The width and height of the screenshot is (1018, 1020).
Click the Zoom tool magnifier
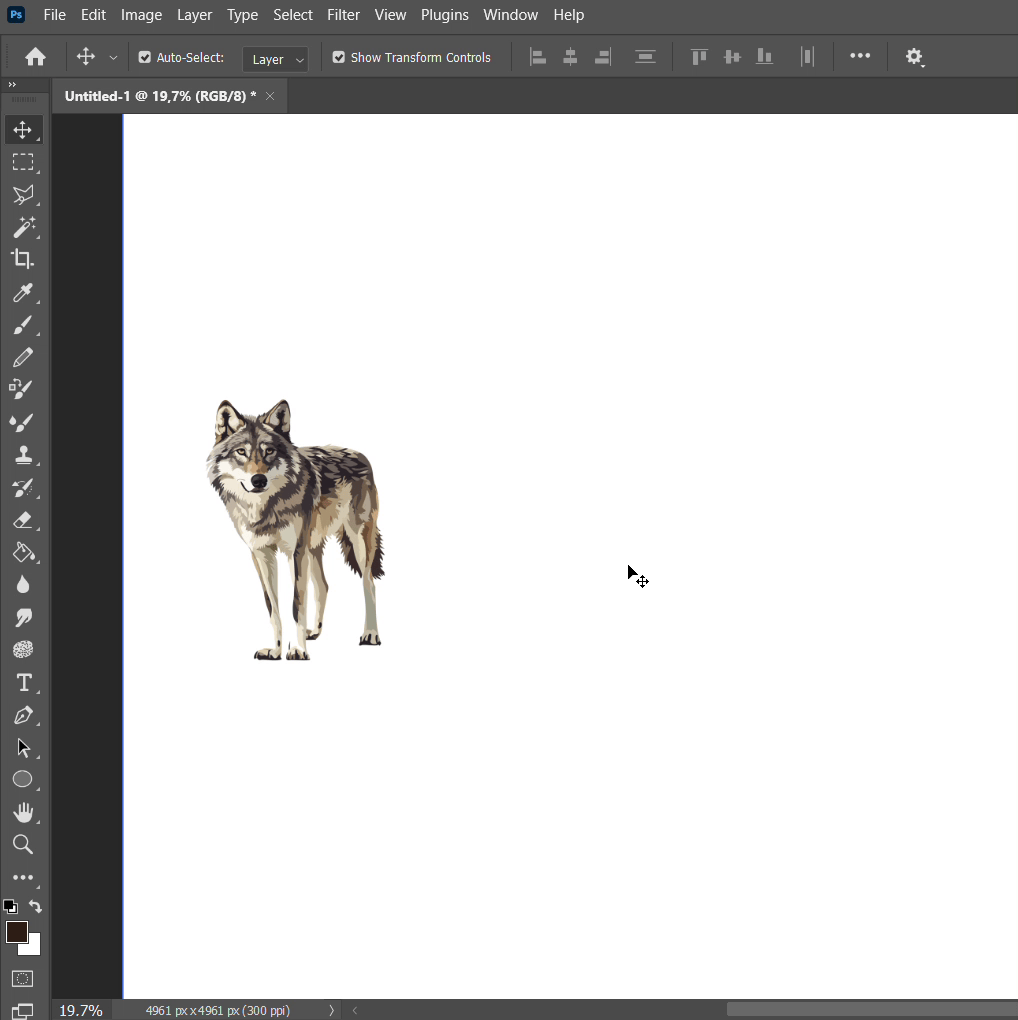click(x=23, y=844)
